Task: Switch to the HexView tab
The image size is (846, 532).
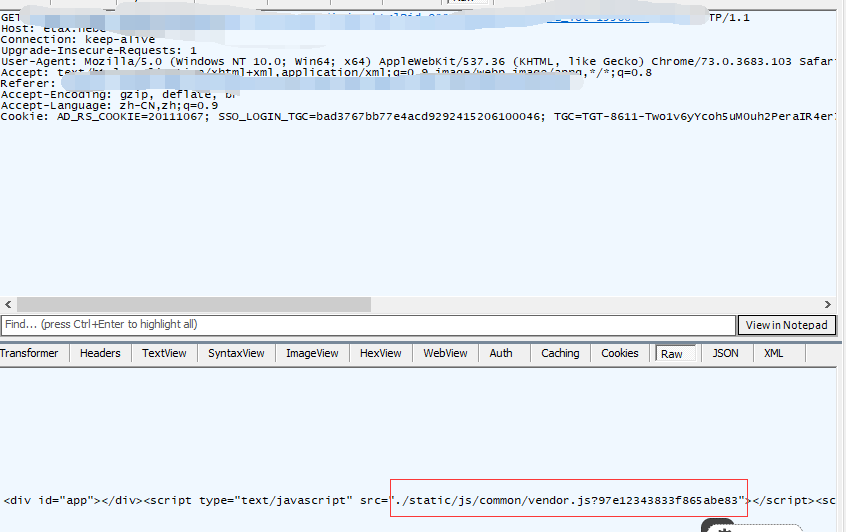Action: tap(380, 353)
